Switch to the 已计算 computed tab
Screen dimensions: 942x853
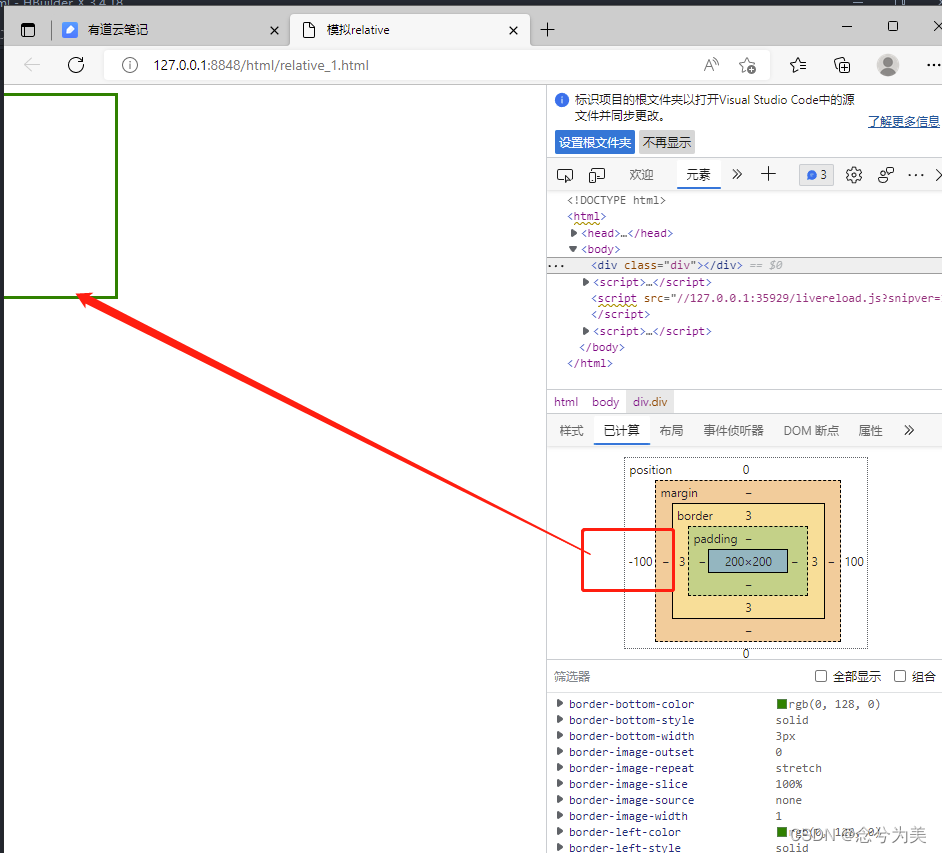(621, 431)
